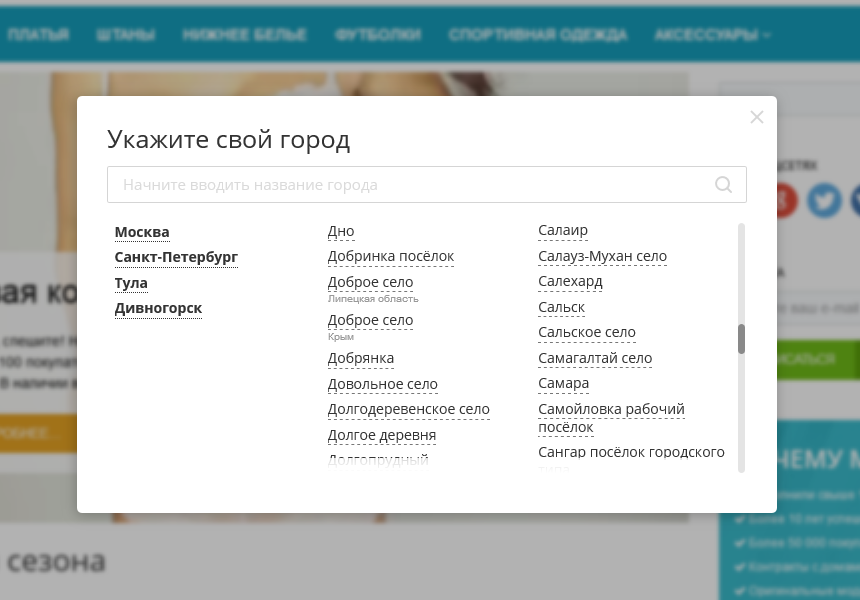Viewport: 860px width, 600px height.
Task: Select Доброе село in Крым
Action: tap(370, 320)
